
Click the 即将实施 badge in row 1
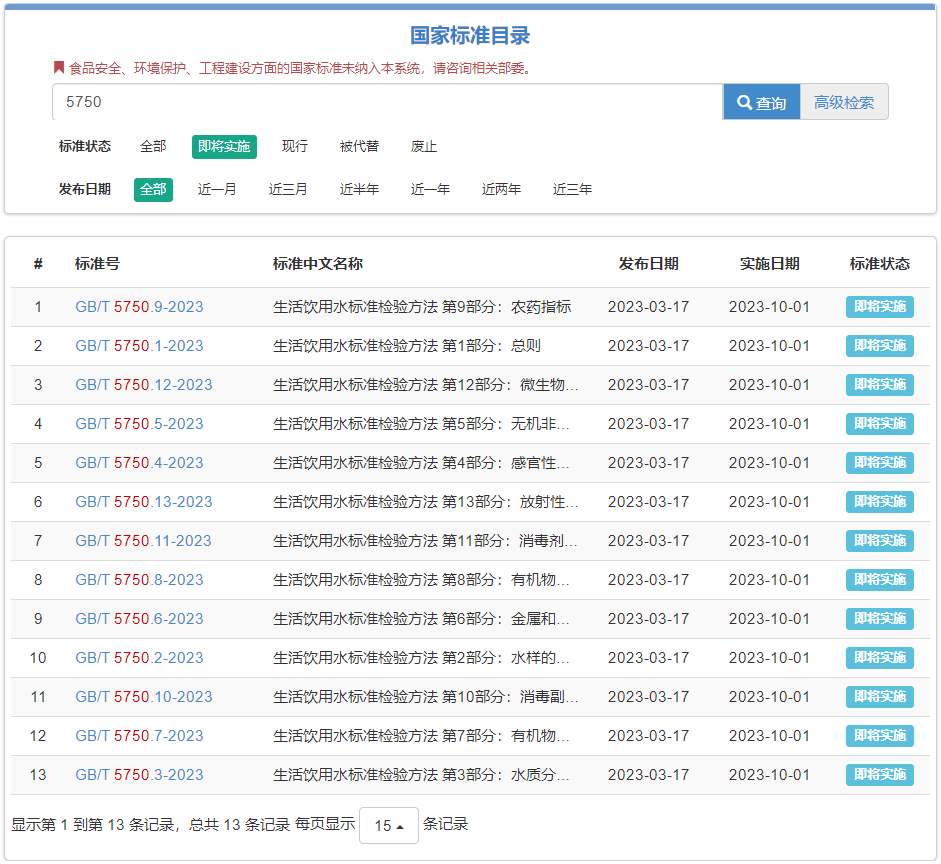(879, 306)
